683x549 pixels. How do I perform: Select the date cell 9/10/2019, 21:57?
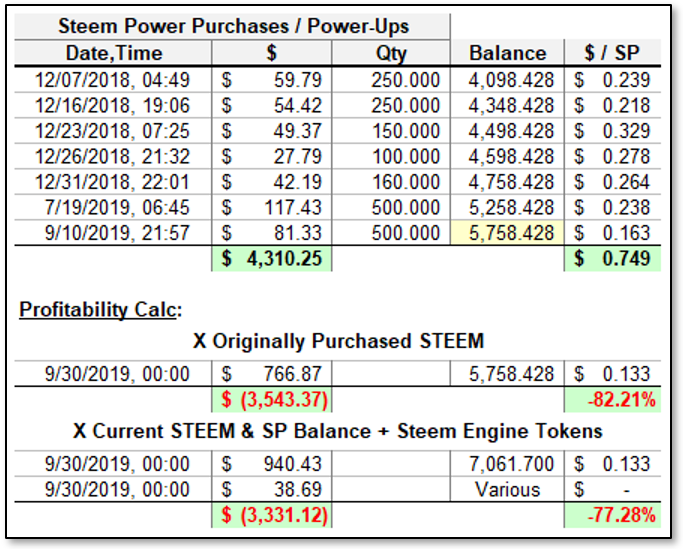113,233
